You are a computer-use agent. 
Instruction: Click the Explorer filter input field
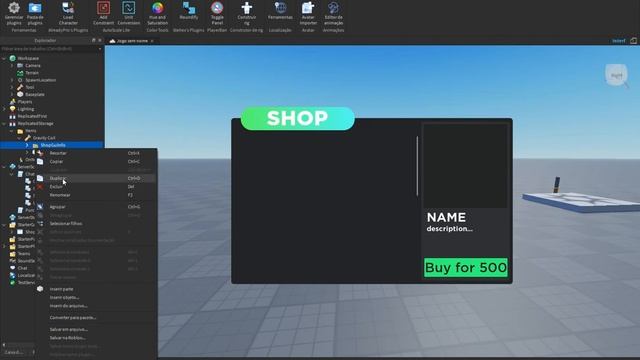tap(49, 49)
